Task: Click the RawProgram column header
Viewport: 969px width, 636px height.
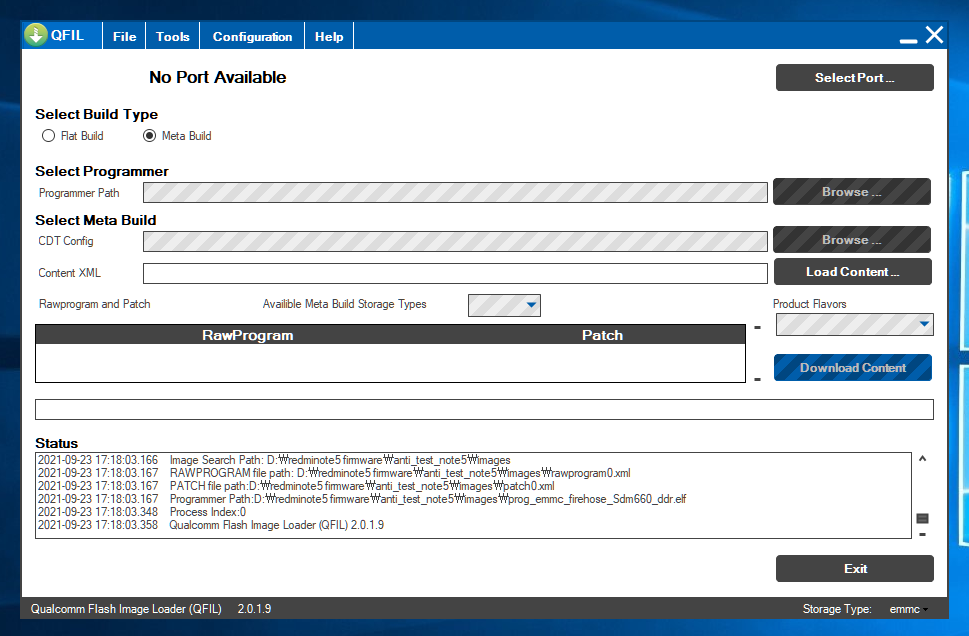Action: tap(247, 335)
